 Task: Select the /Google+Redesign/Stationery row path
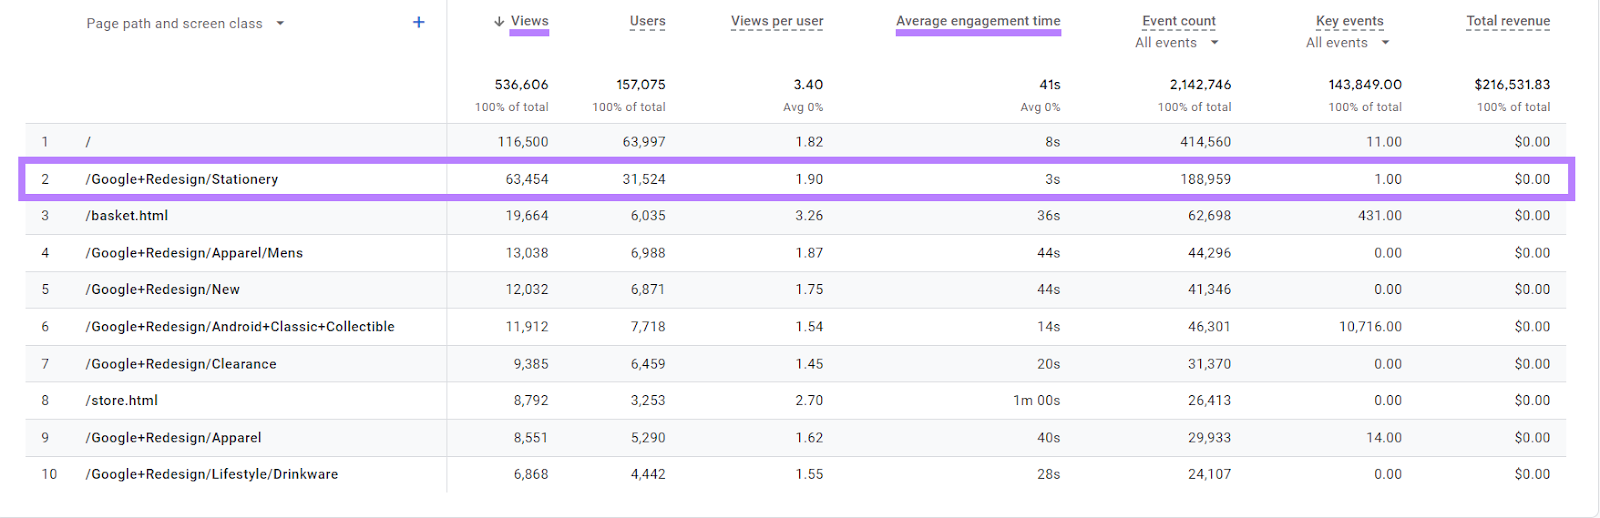182,179
